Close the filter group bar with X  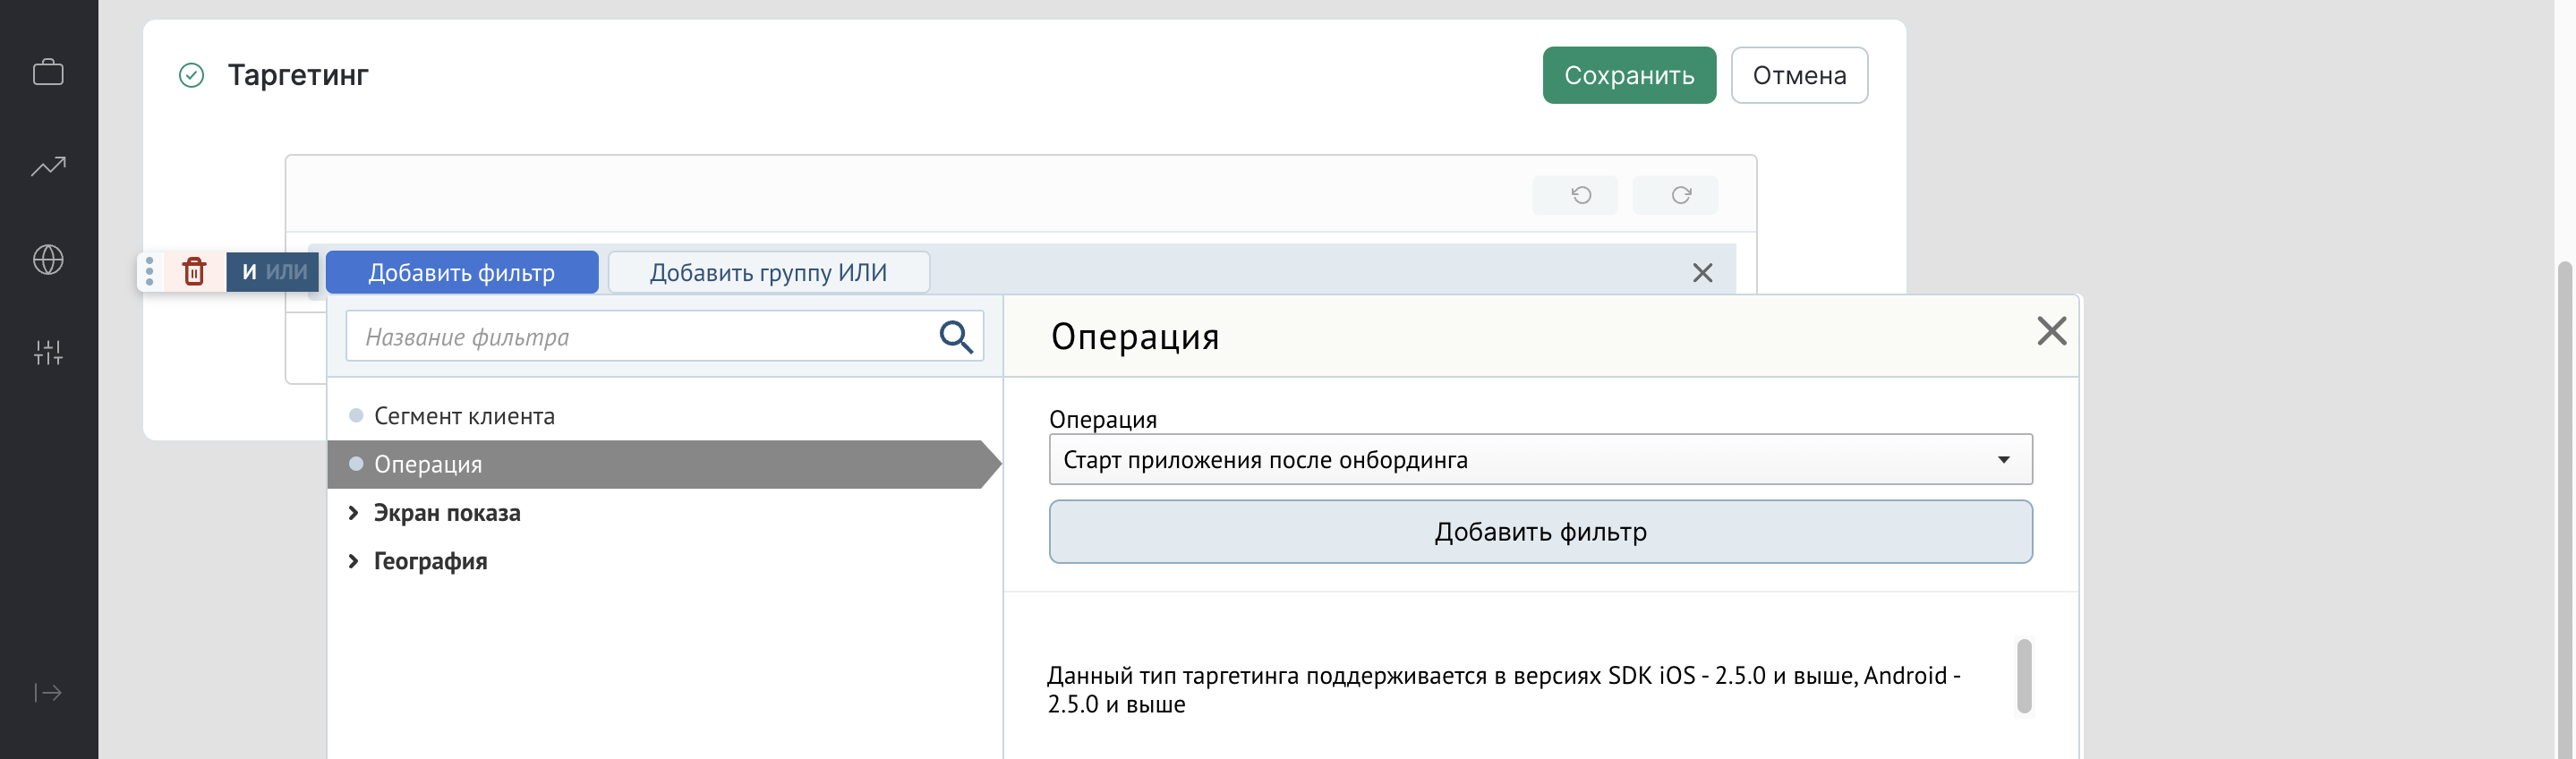pyautogui.click(x=1702, y=273)
